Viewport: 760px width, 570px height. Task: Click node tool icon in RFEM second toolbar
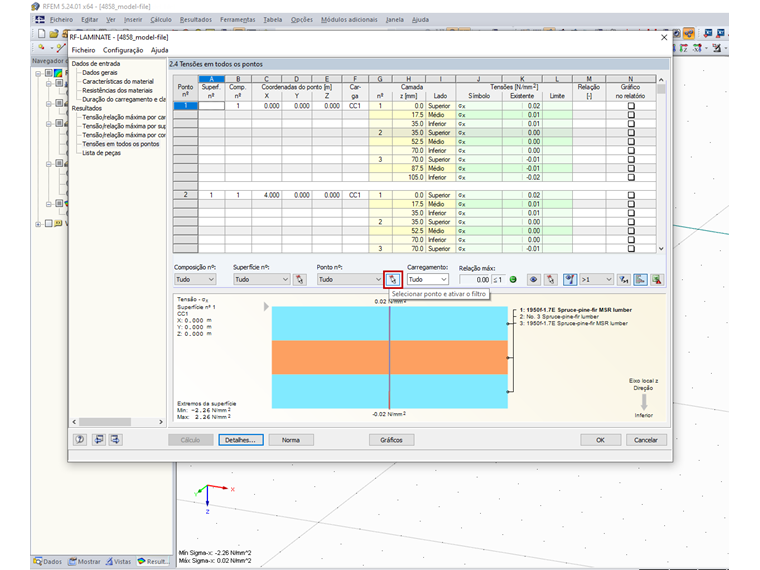click(42, 48)
